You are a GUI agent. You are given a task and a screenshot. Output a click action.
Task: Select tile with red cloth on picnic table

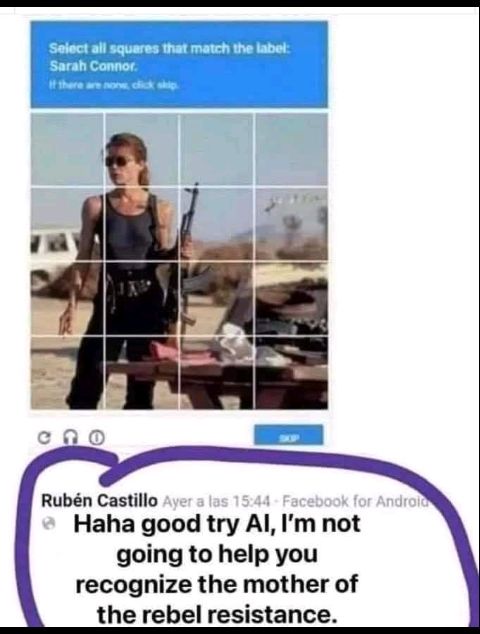[x=142, y=373]
